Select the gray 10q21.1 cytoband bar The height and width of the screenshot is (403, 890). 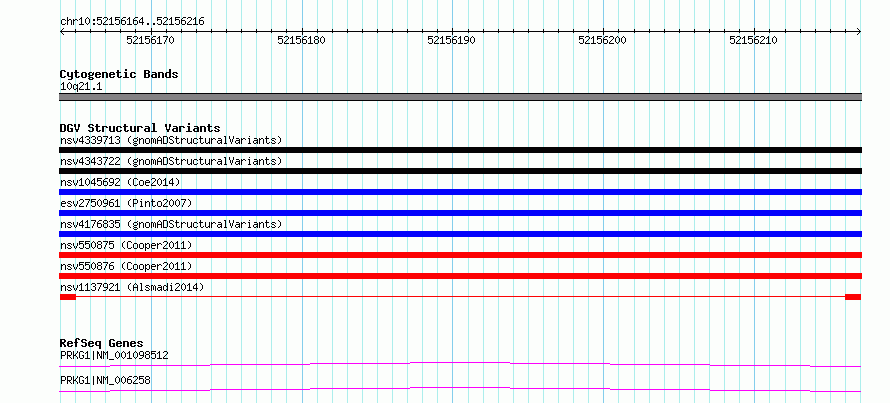(460, 97)
